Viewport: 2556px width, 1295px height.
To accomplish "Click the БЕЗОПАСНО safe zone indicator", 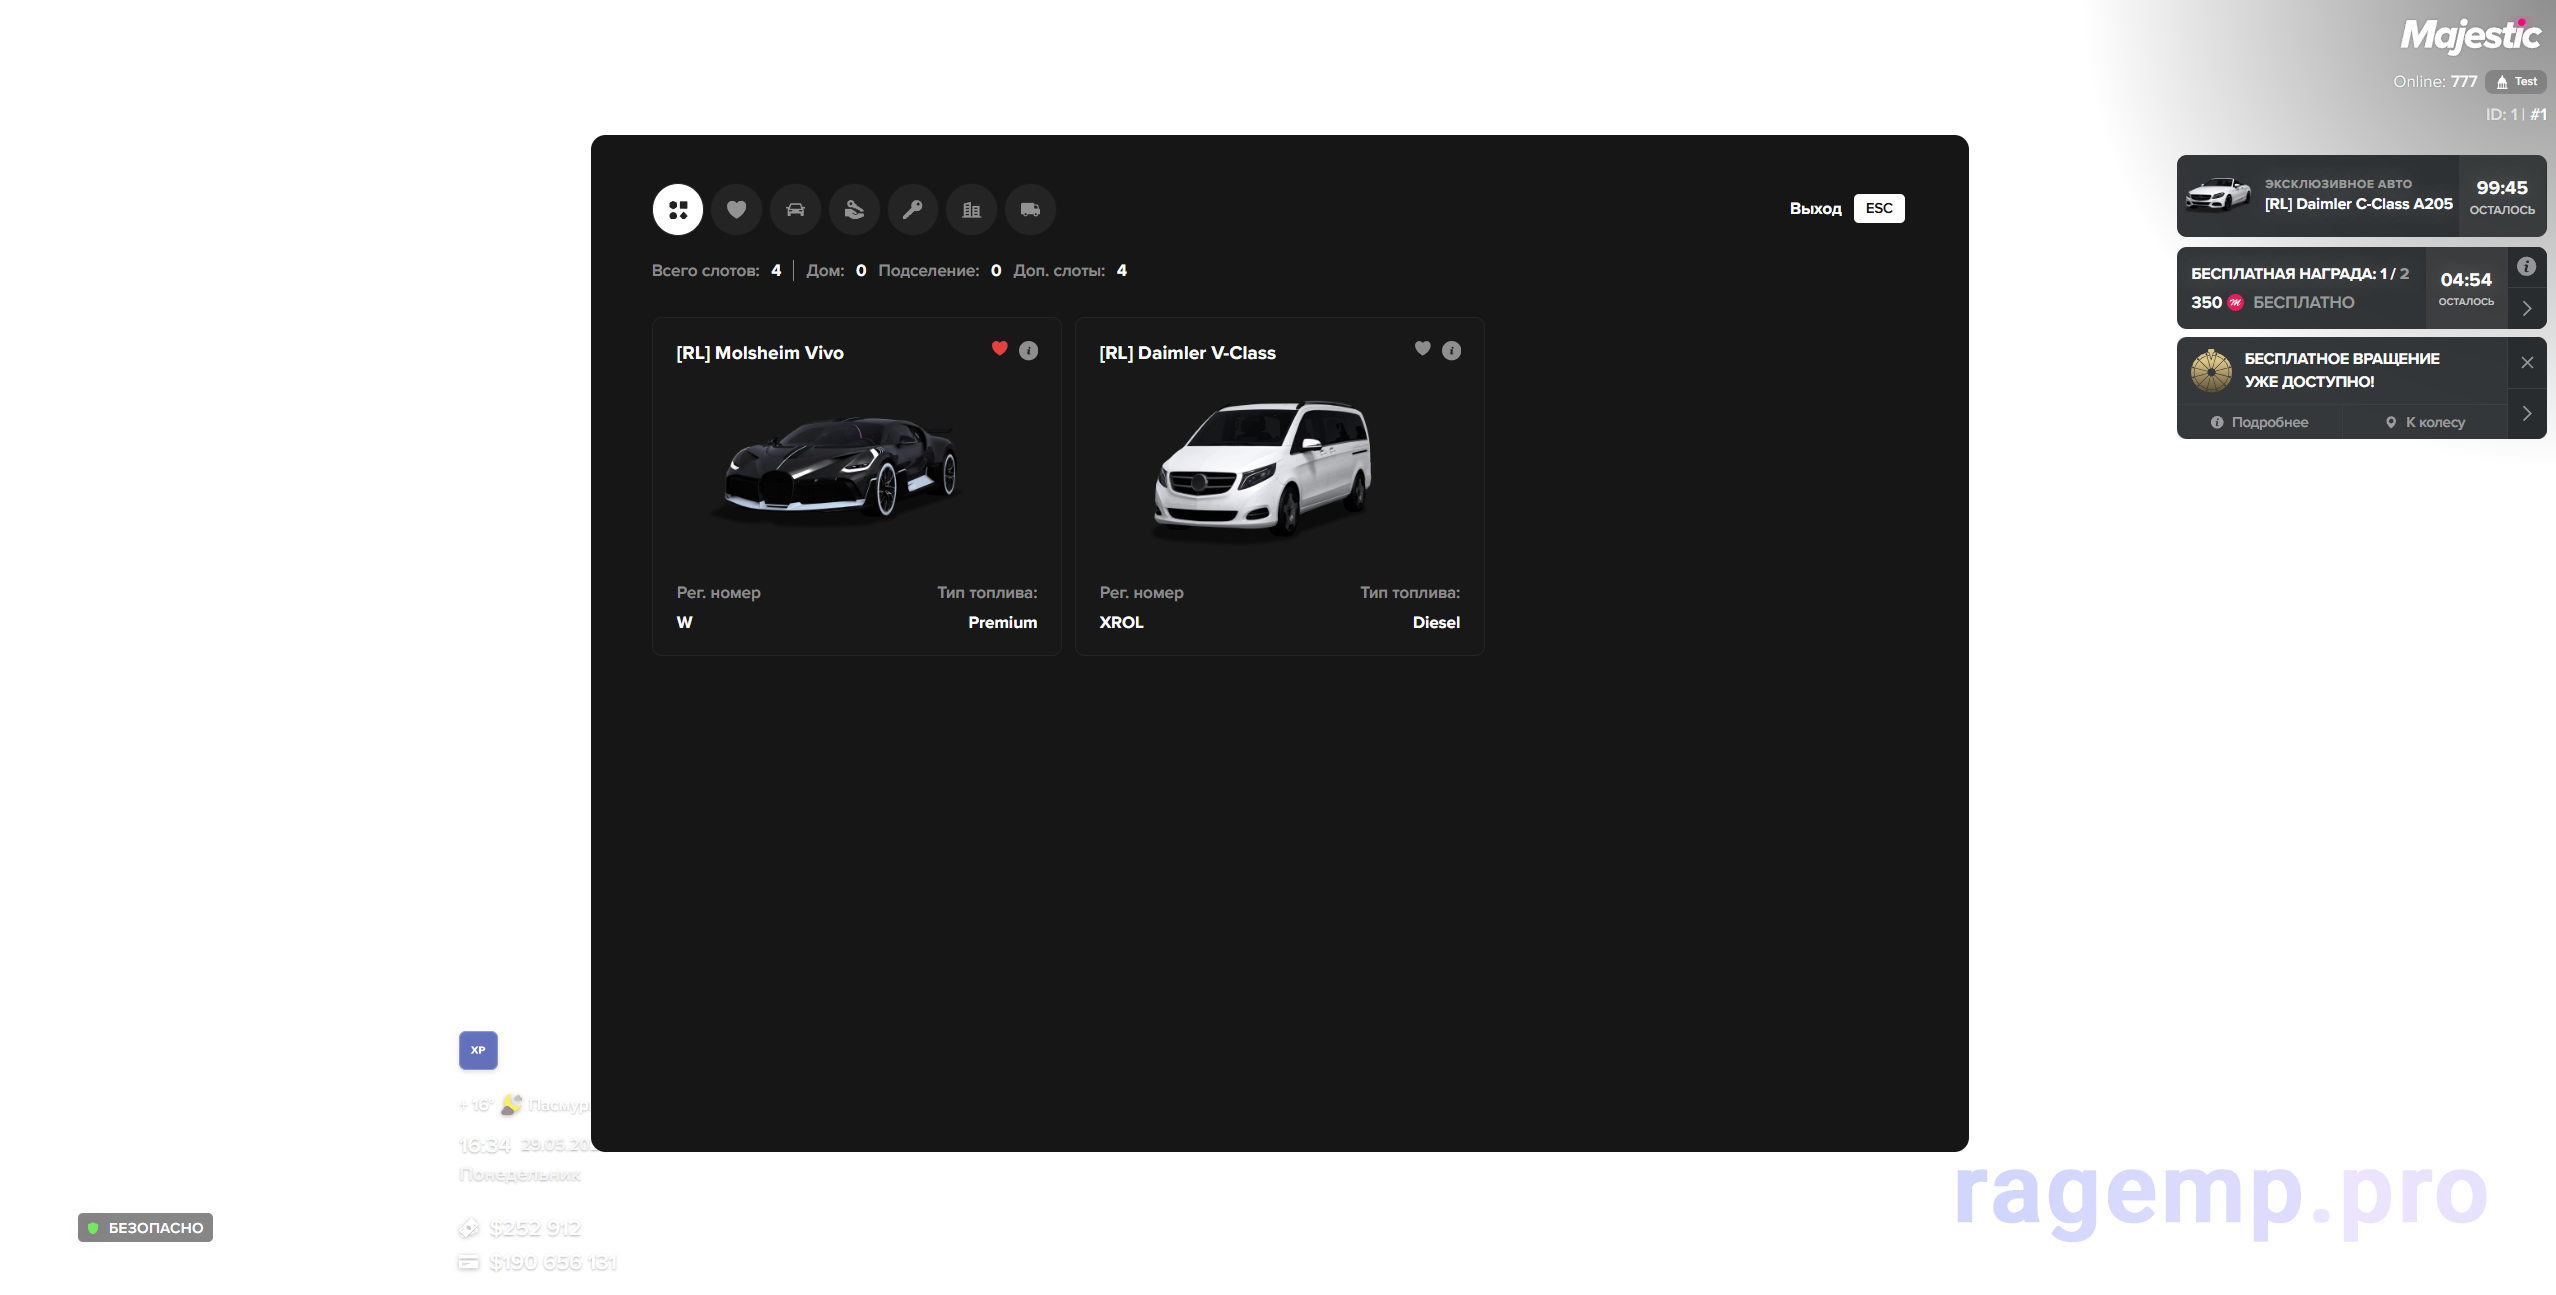I will (x=145, y=1227).
